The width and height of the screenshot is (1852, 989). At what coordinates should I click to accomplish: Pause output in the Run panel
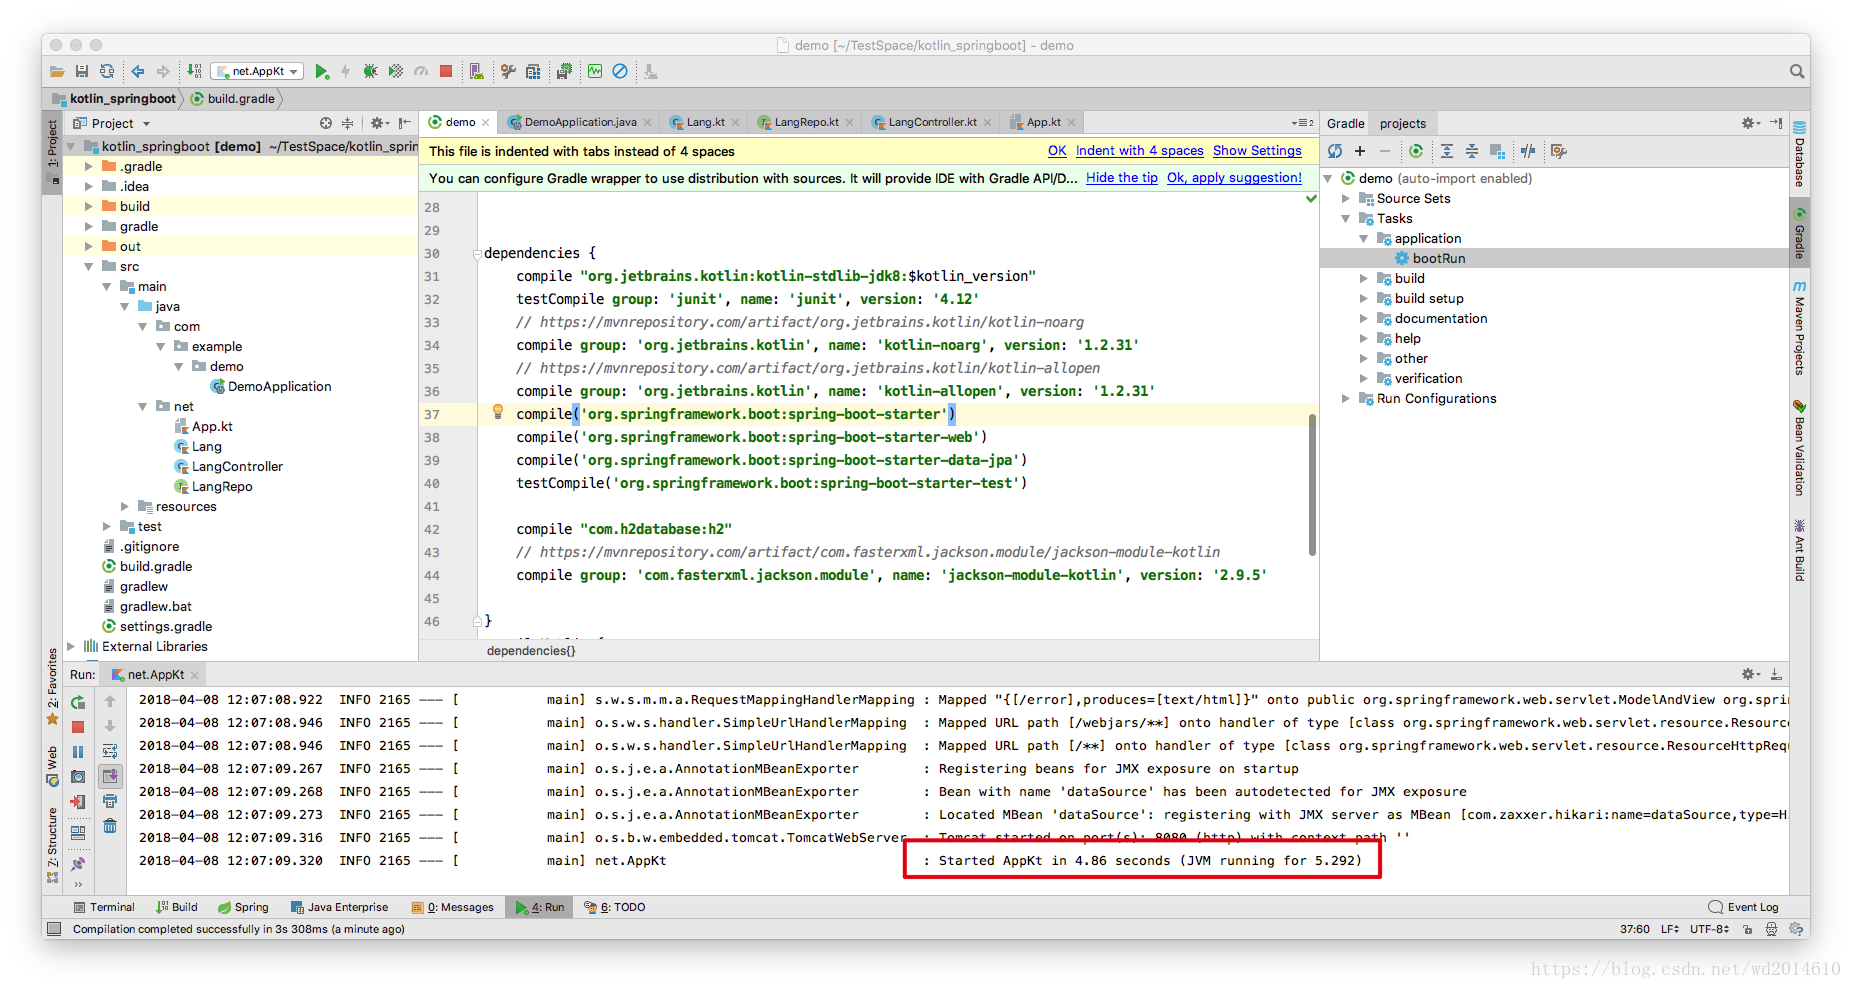coord(78,752)
